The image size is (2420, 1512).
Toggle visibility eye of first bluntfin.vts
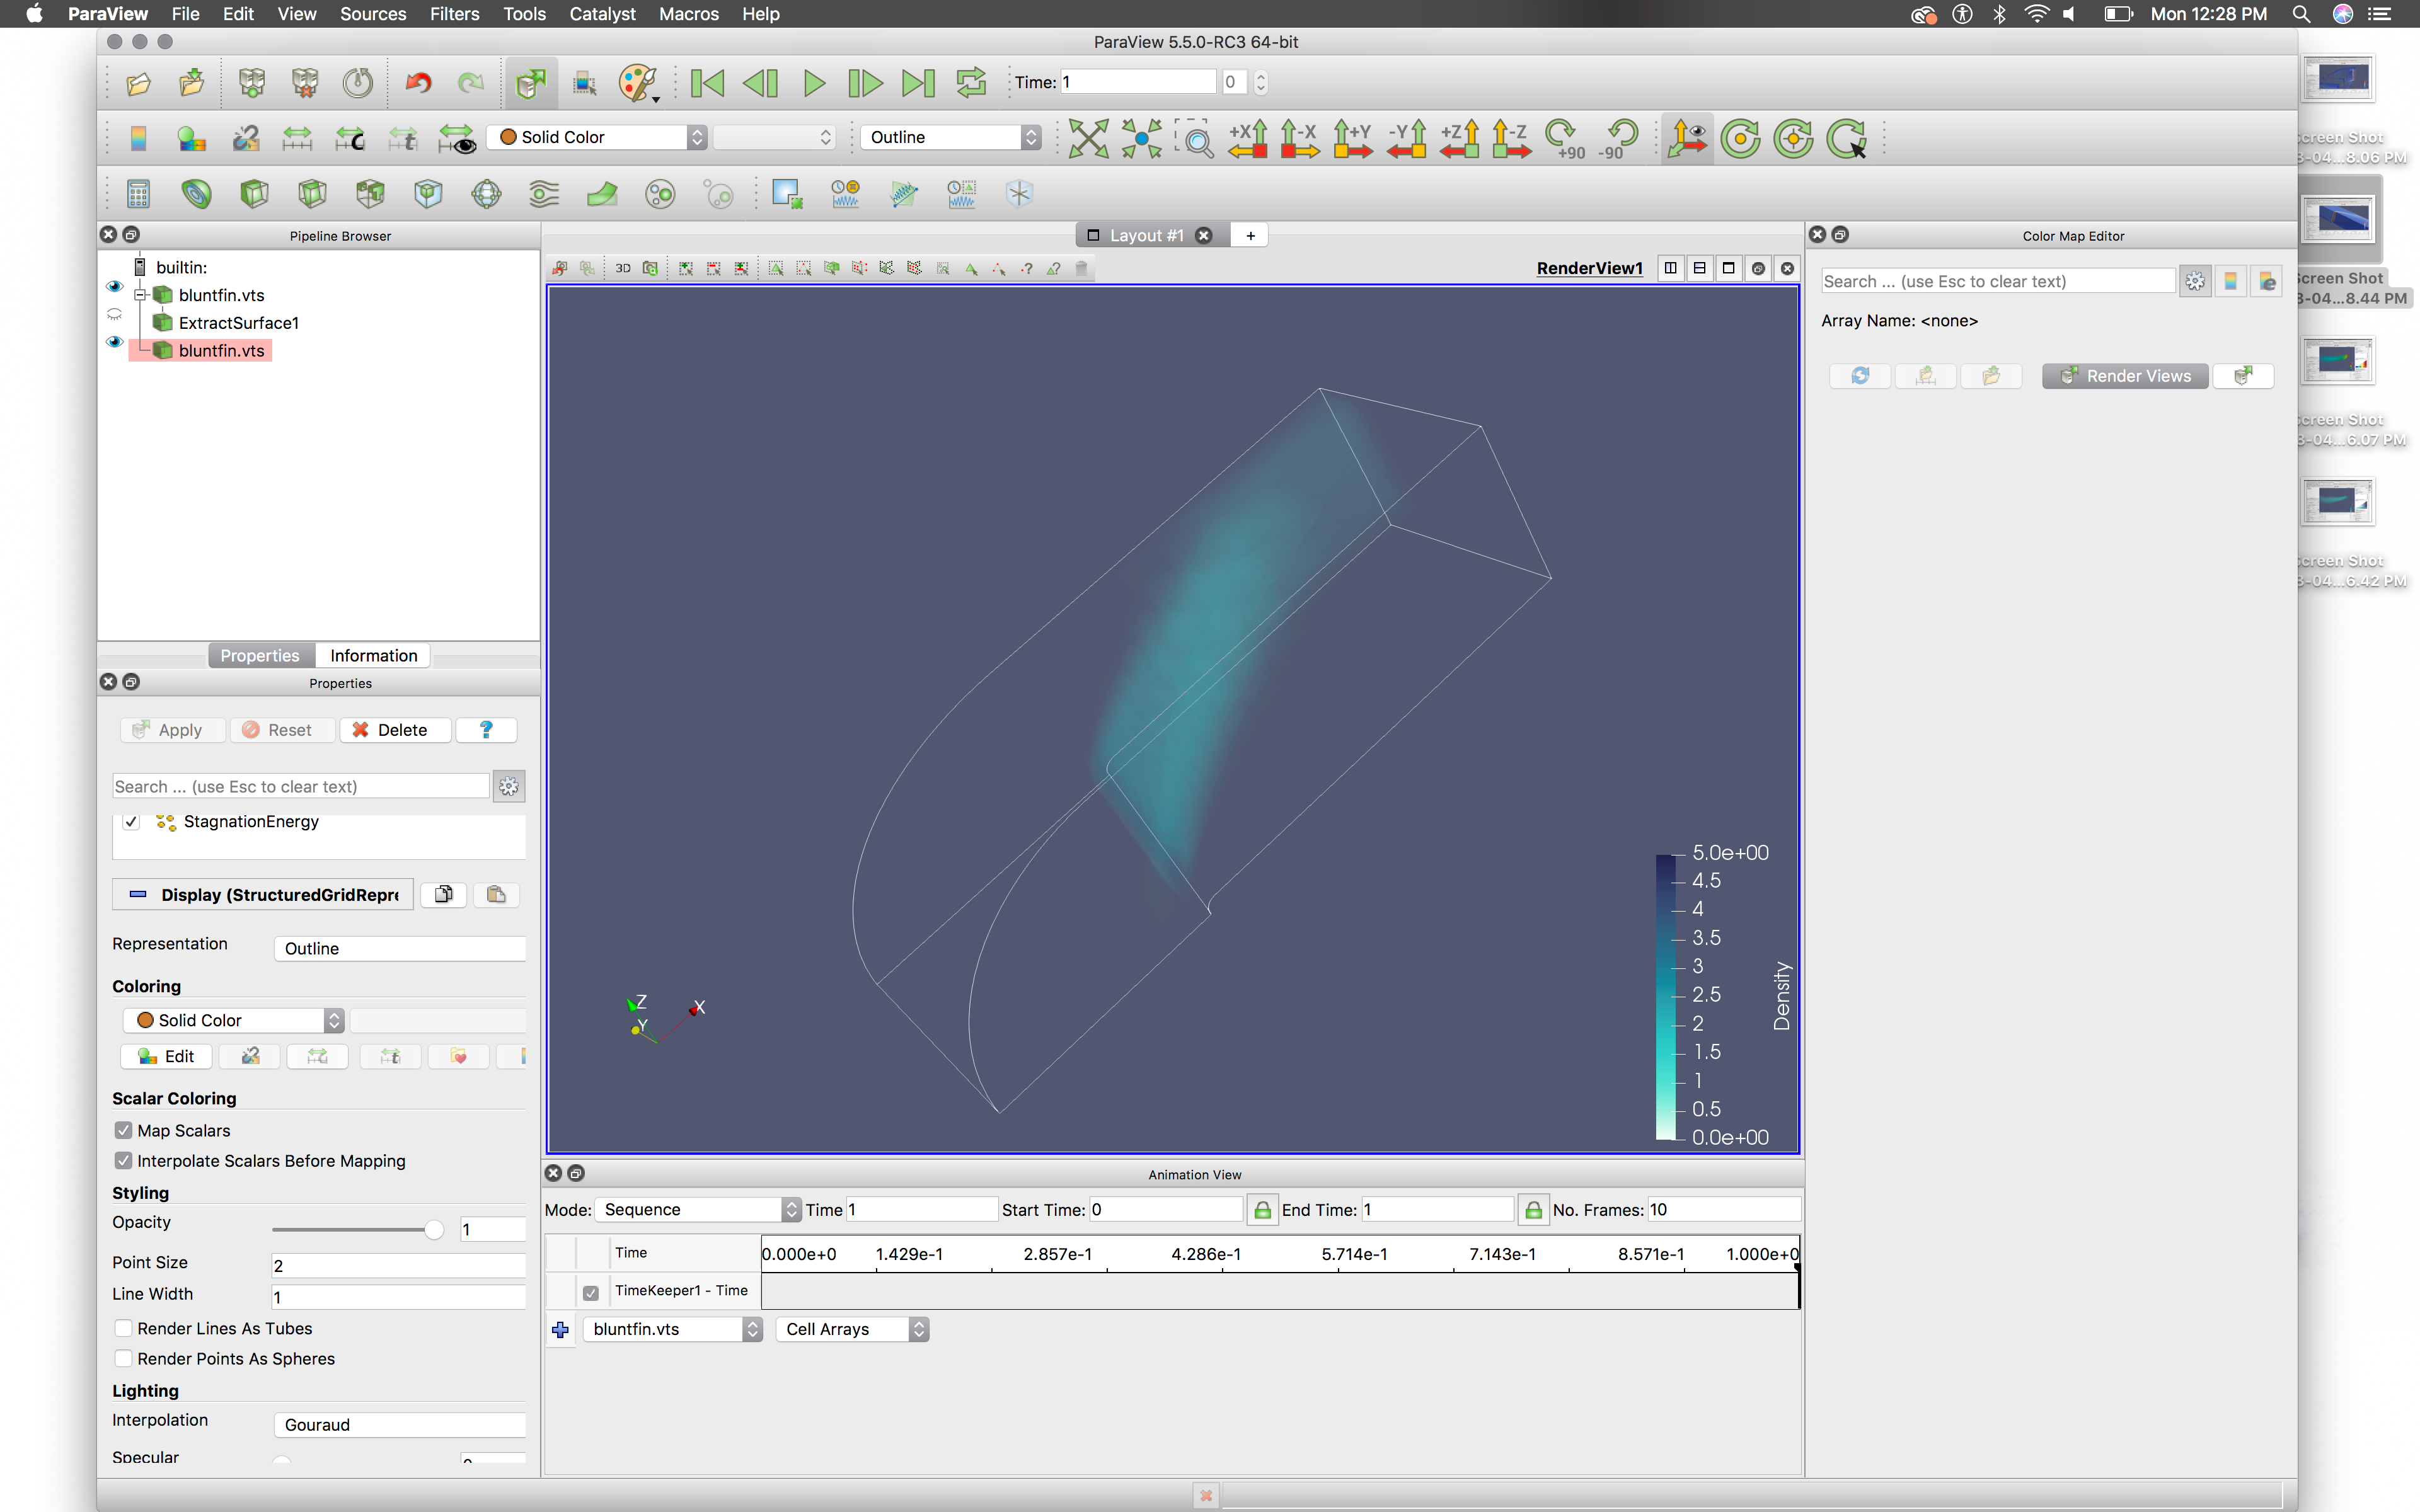[x=114, y=287]
